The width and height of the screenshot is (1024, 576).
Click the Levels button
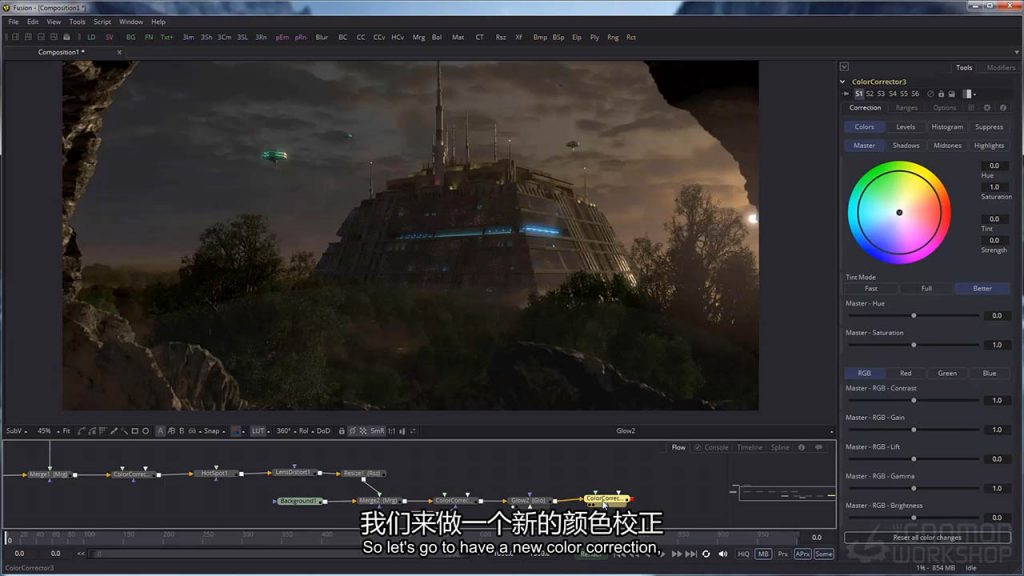pyautogui.click(x=905, y=127)
